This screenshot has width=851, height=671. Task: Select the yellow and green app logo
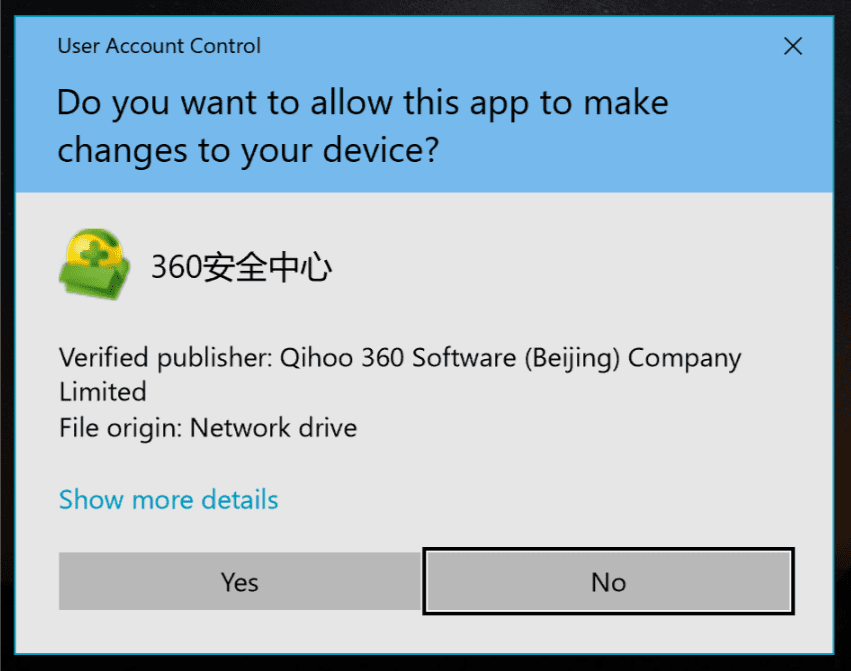(x=95, y=264)
